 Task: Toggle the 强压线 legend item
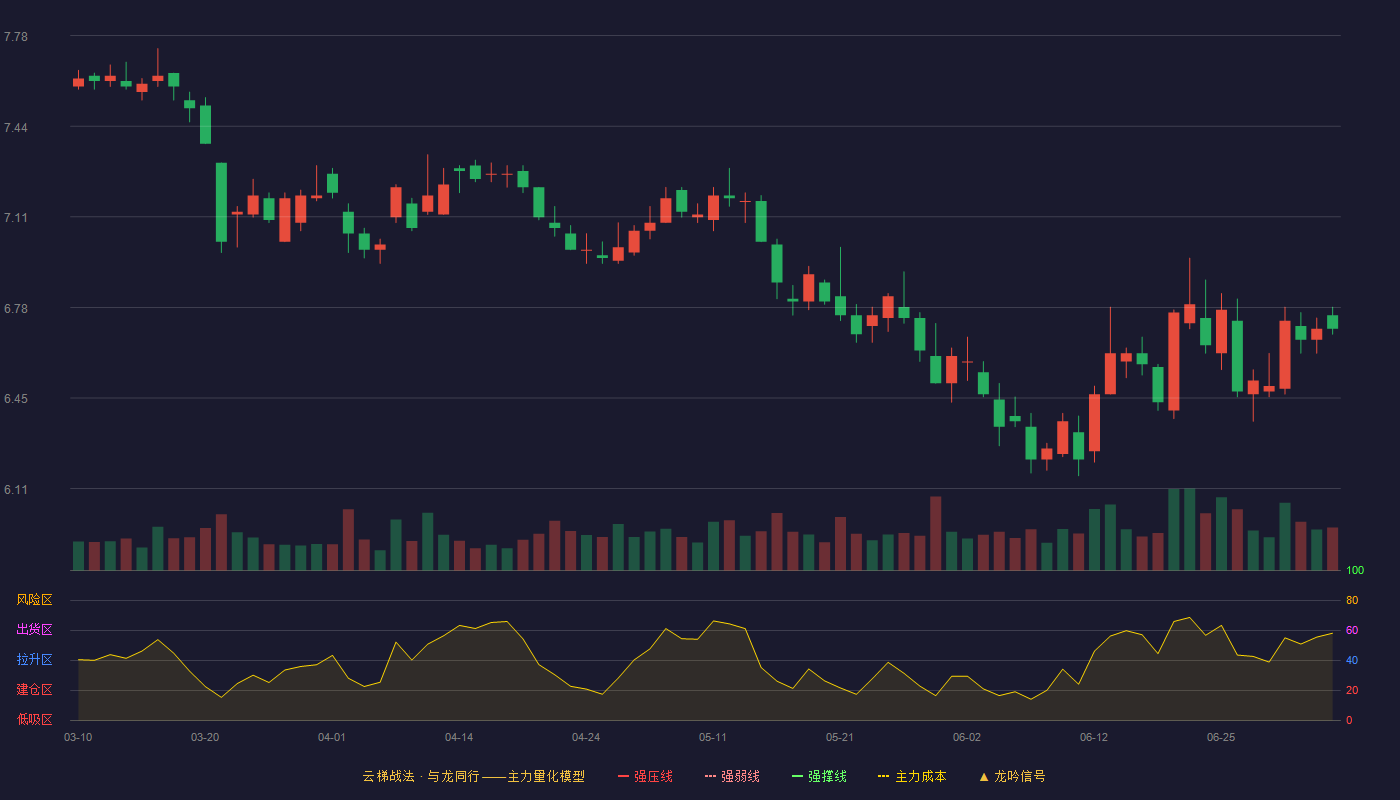click(x=645, y=776)
